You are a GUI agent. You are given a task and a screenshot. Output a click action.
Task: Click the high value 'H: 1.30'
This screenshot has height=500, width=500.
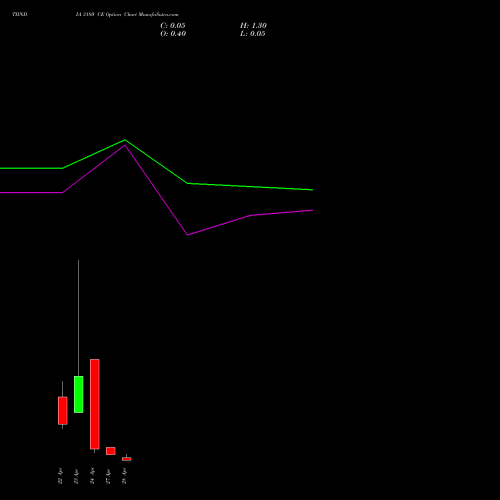pos(253,26)
